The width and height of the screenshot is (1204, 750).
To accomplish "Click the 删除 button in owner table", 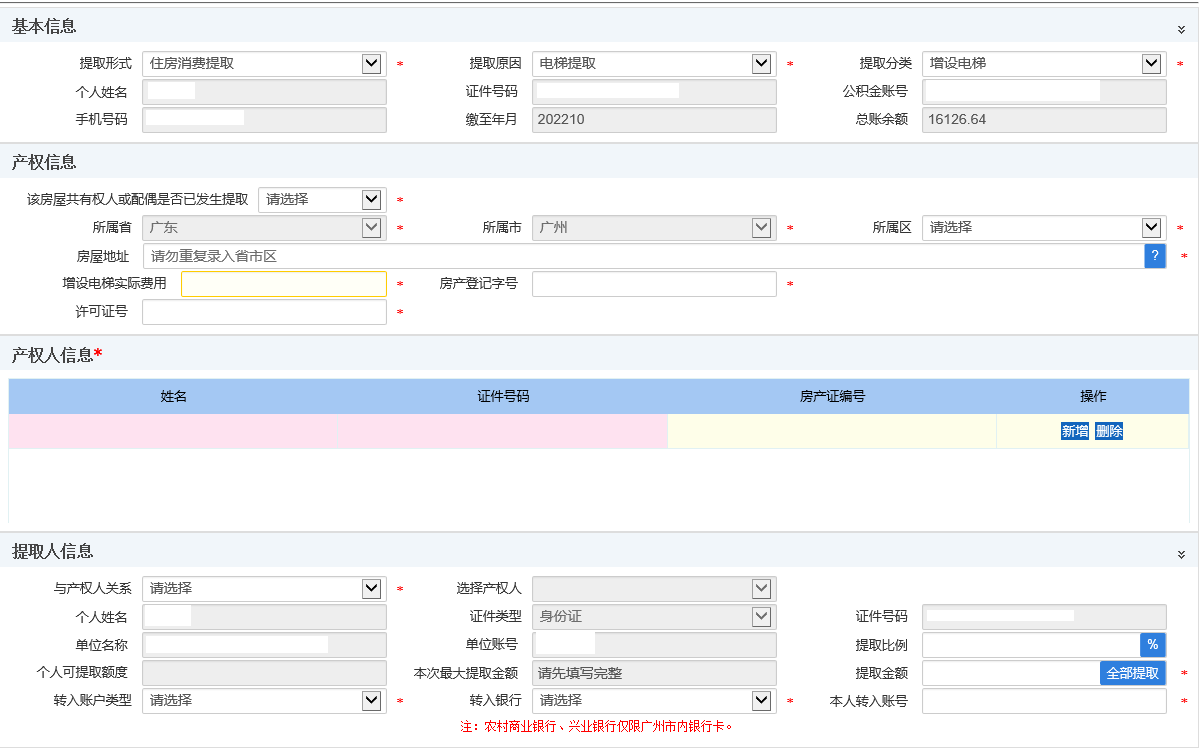I will click(x=1109, y=431).
